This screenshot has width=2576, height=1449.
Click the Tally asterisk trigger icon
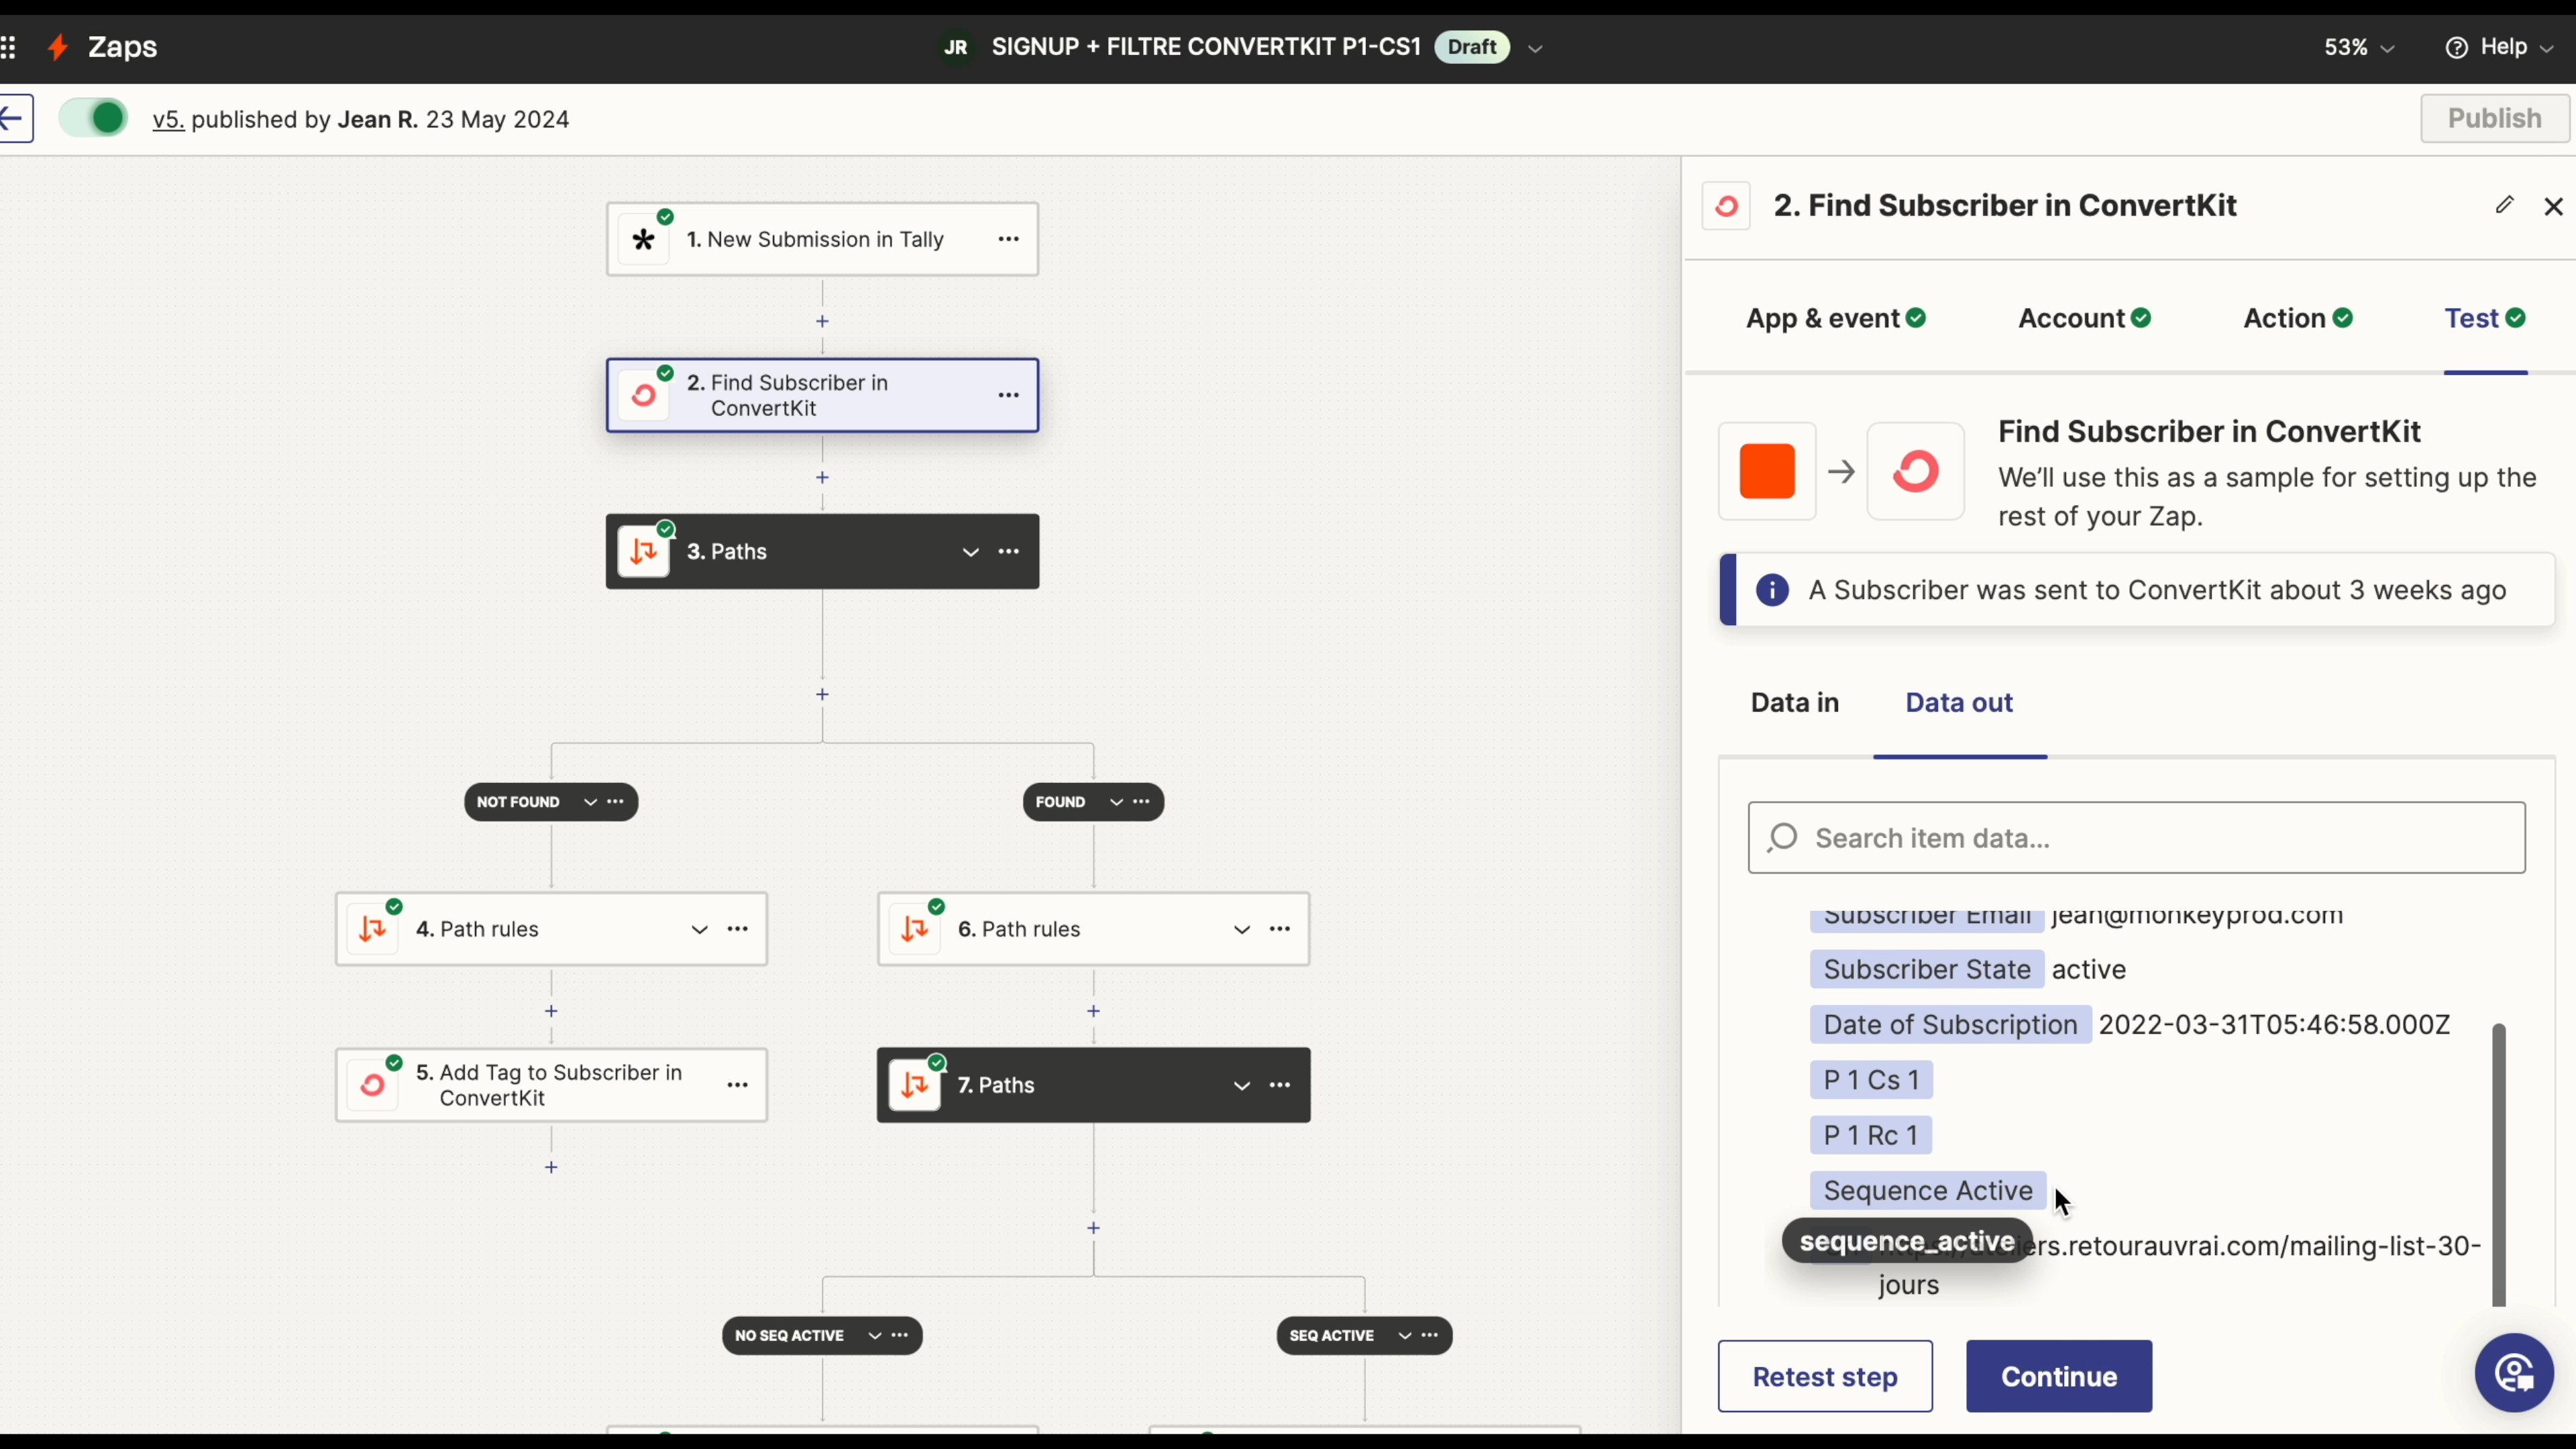click(x=644, y=240)
